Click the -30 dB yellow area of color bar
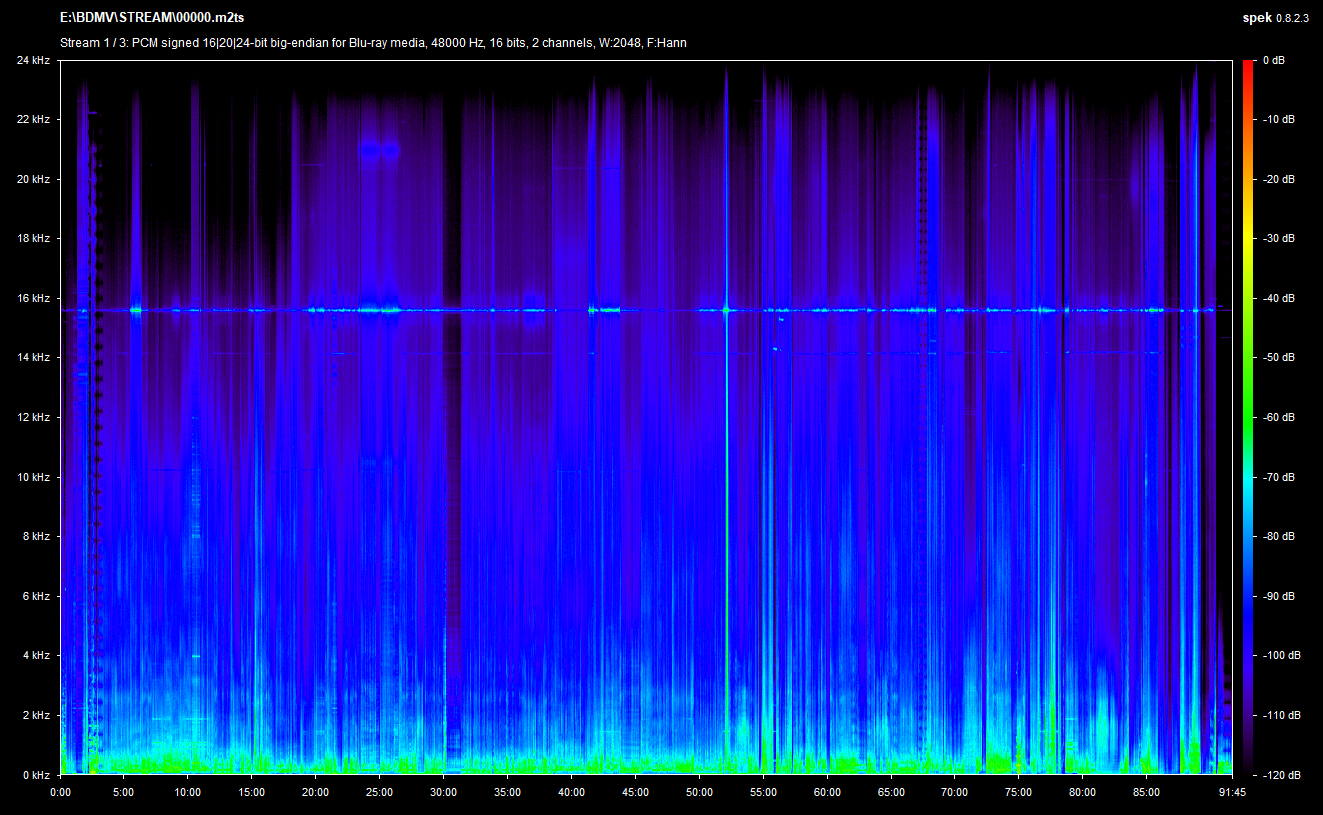 tap(1248, 239)
